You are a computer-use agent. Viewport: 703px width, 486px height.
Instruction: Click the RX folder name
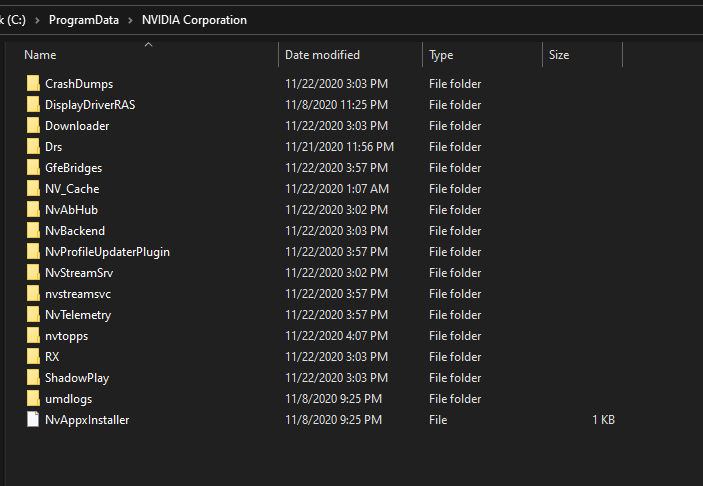click(52, 357)
